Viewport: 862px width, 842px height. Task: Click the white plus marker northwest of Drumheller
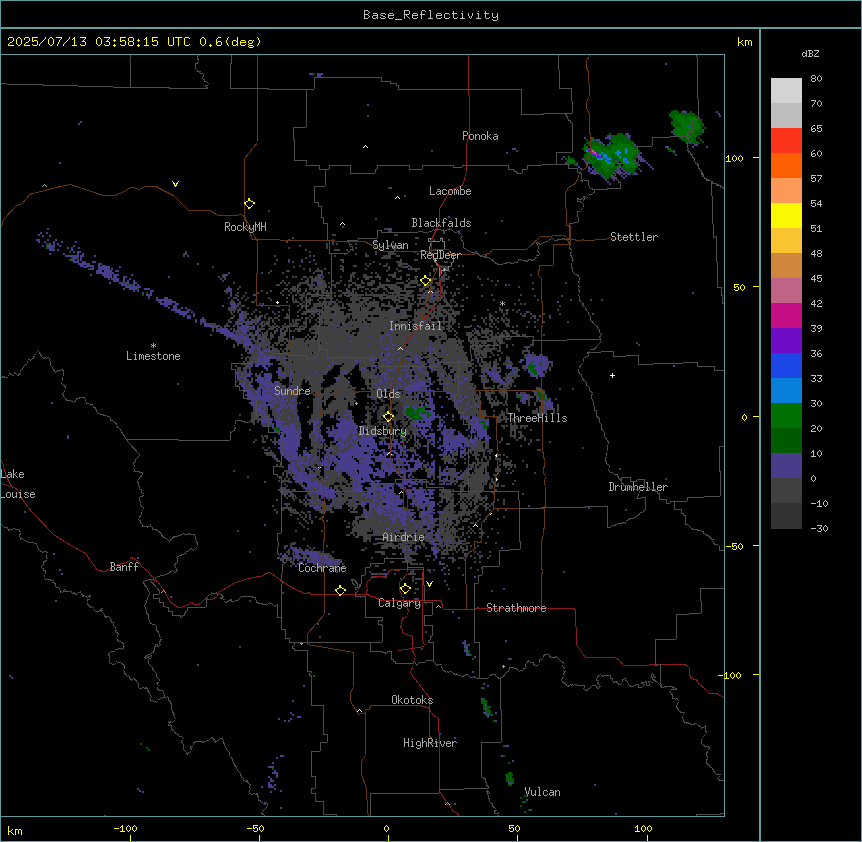pos(612,375)
